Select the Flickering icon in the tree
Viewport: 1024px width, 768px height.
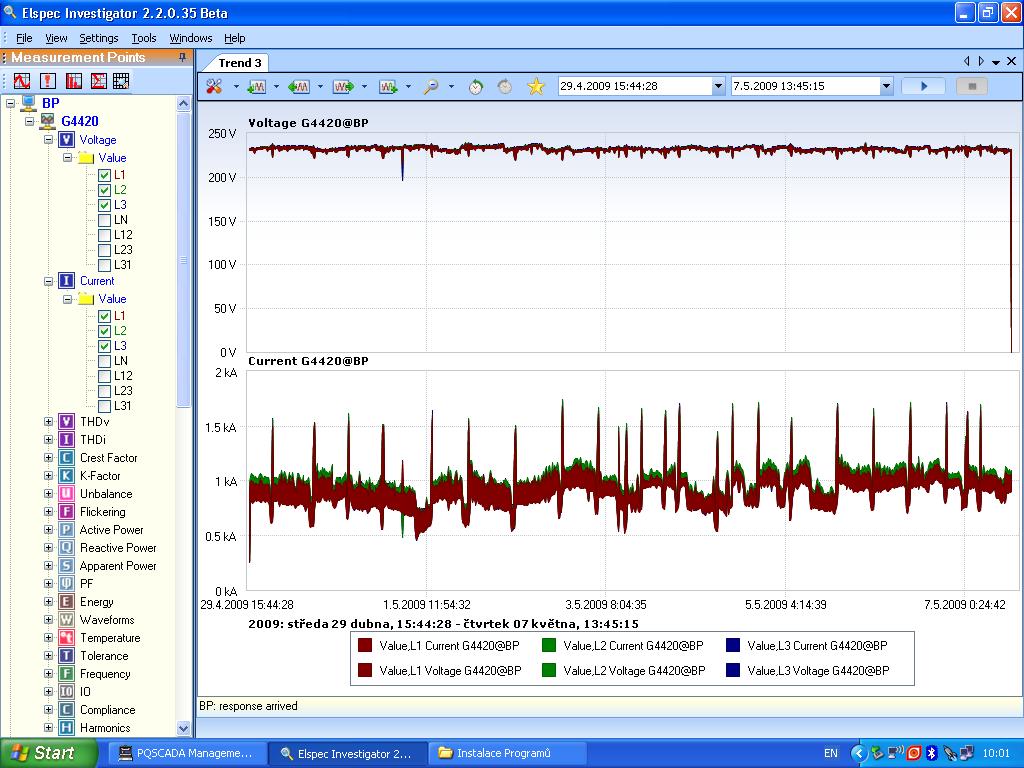(67, 511)
